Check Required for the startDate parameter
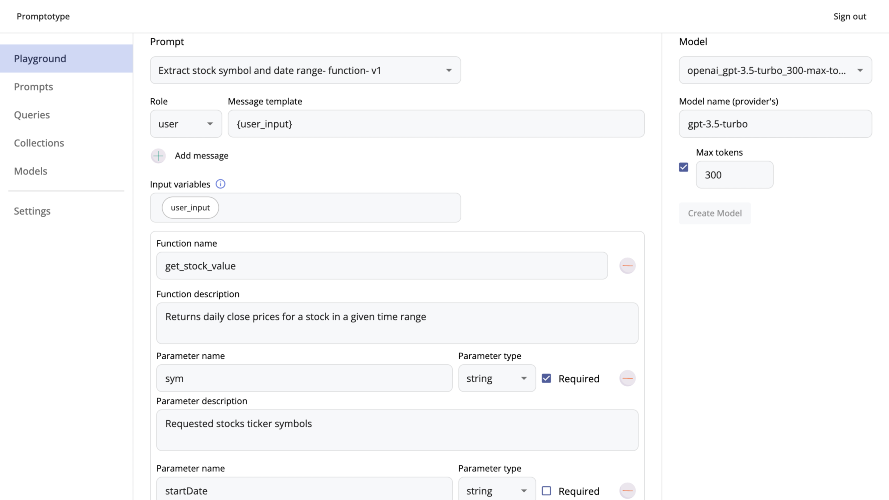 [x=547, y=491]
